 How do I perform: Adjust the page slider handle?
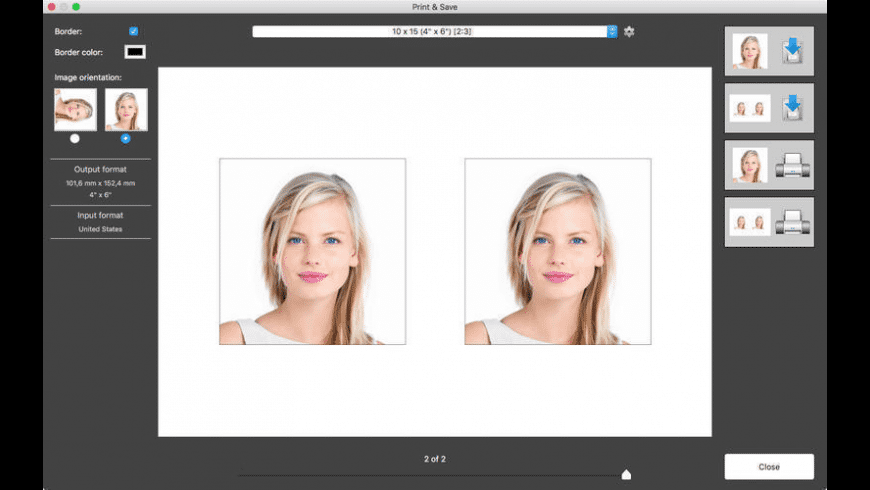(626, 474)
